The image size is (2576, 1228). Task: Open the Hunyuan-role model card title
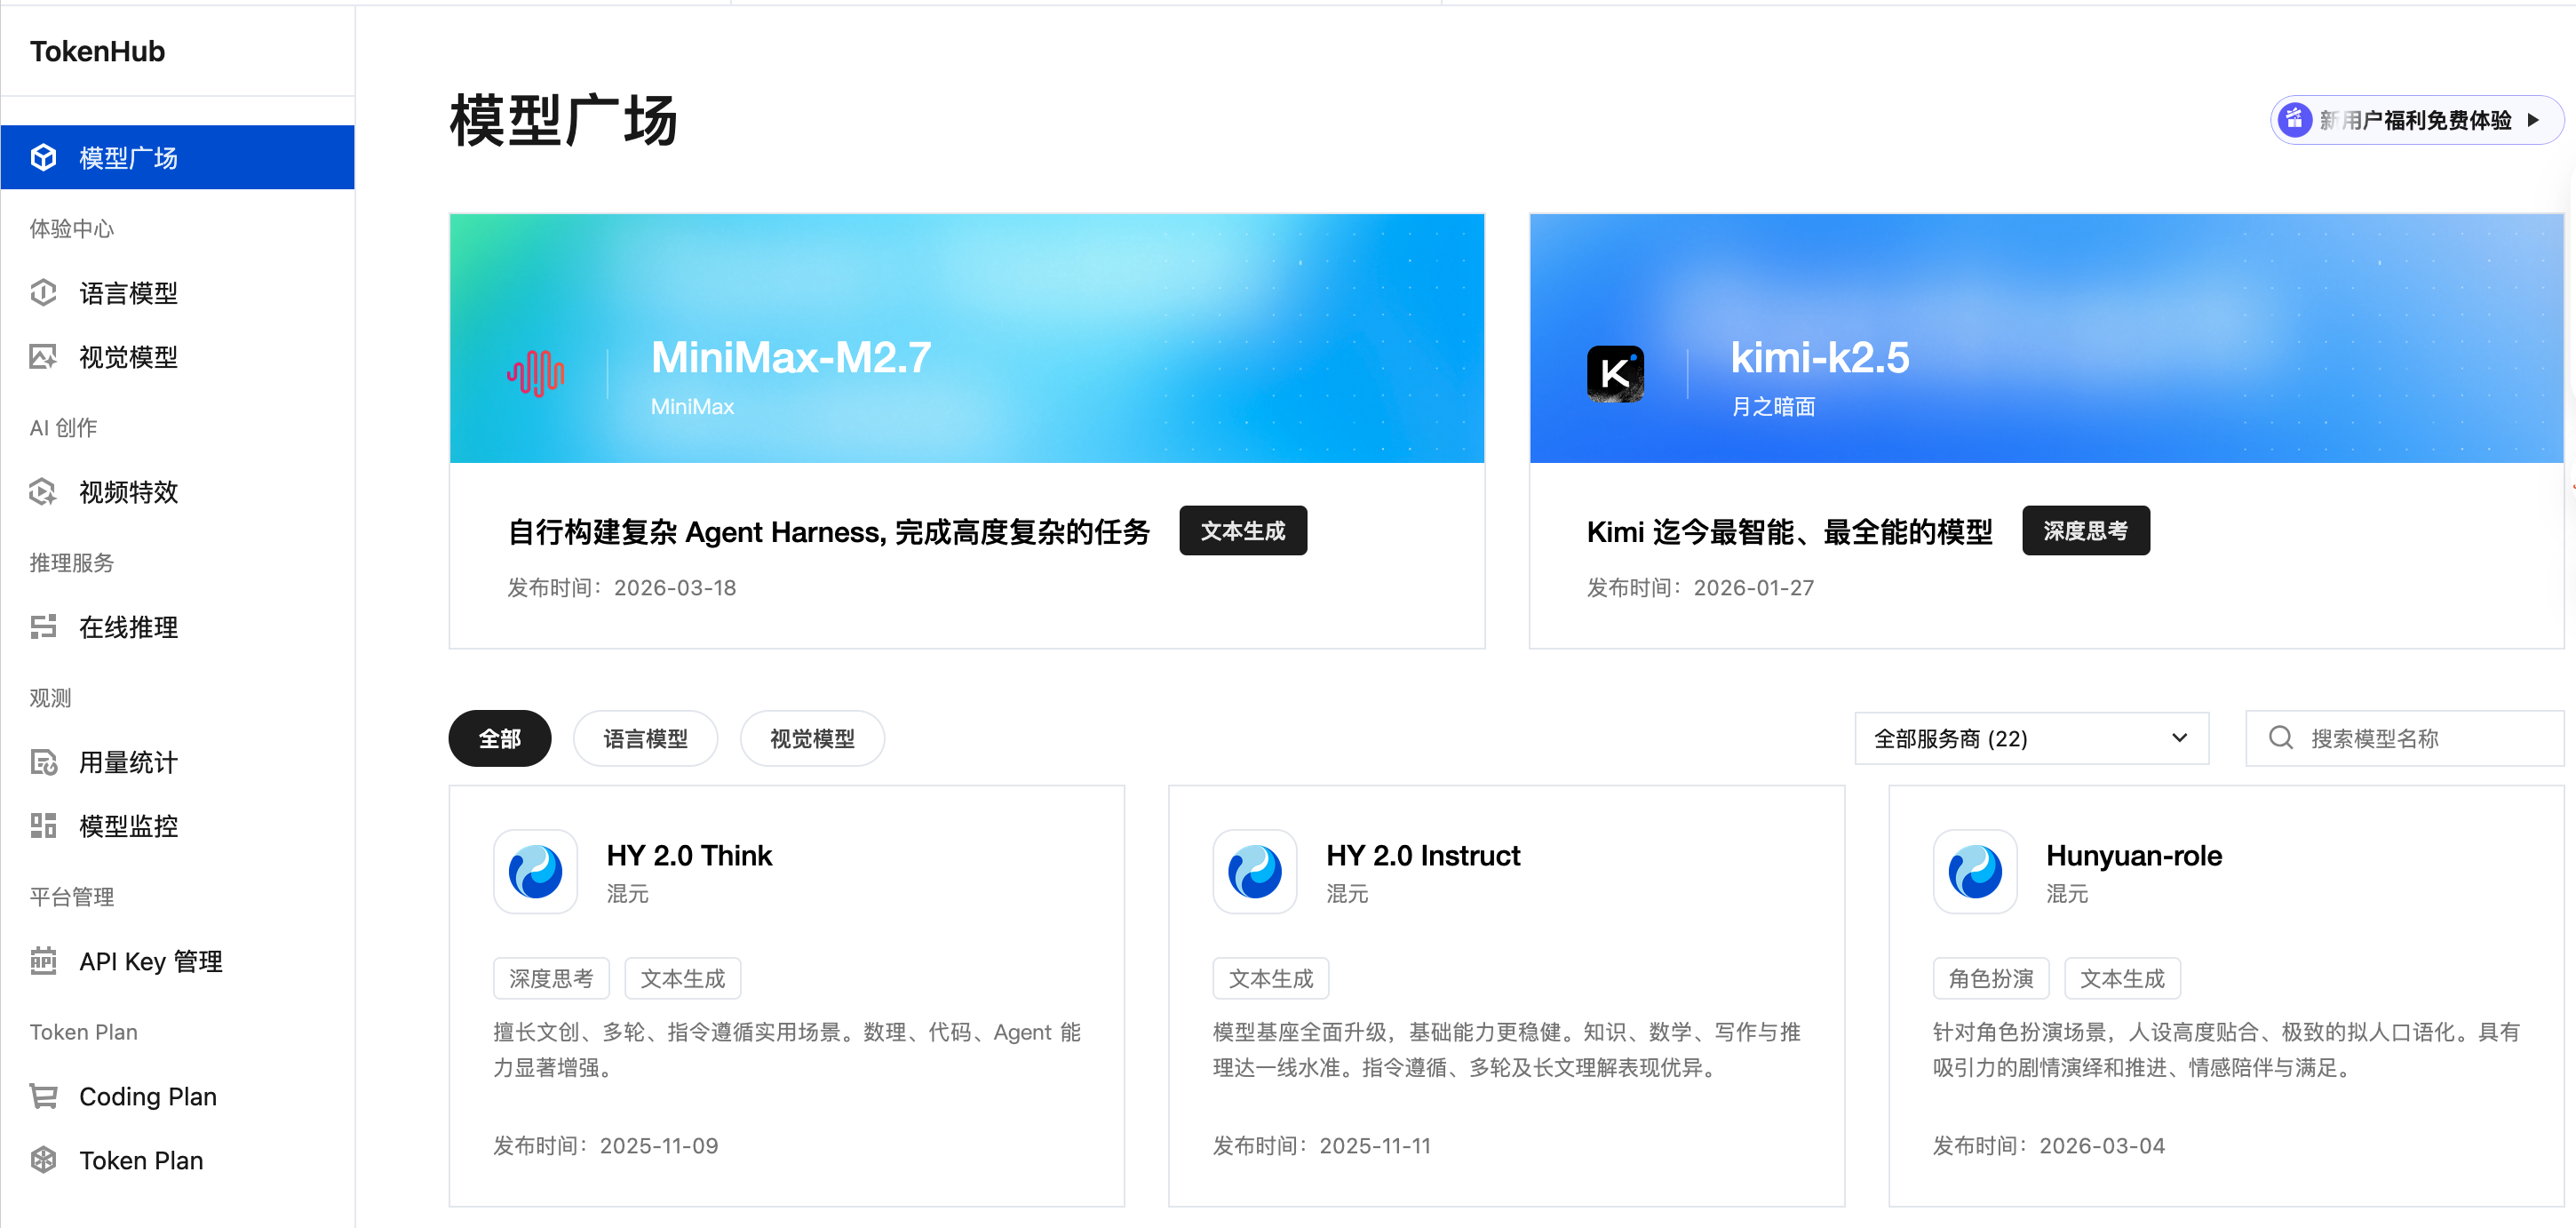pos(2133,855)
